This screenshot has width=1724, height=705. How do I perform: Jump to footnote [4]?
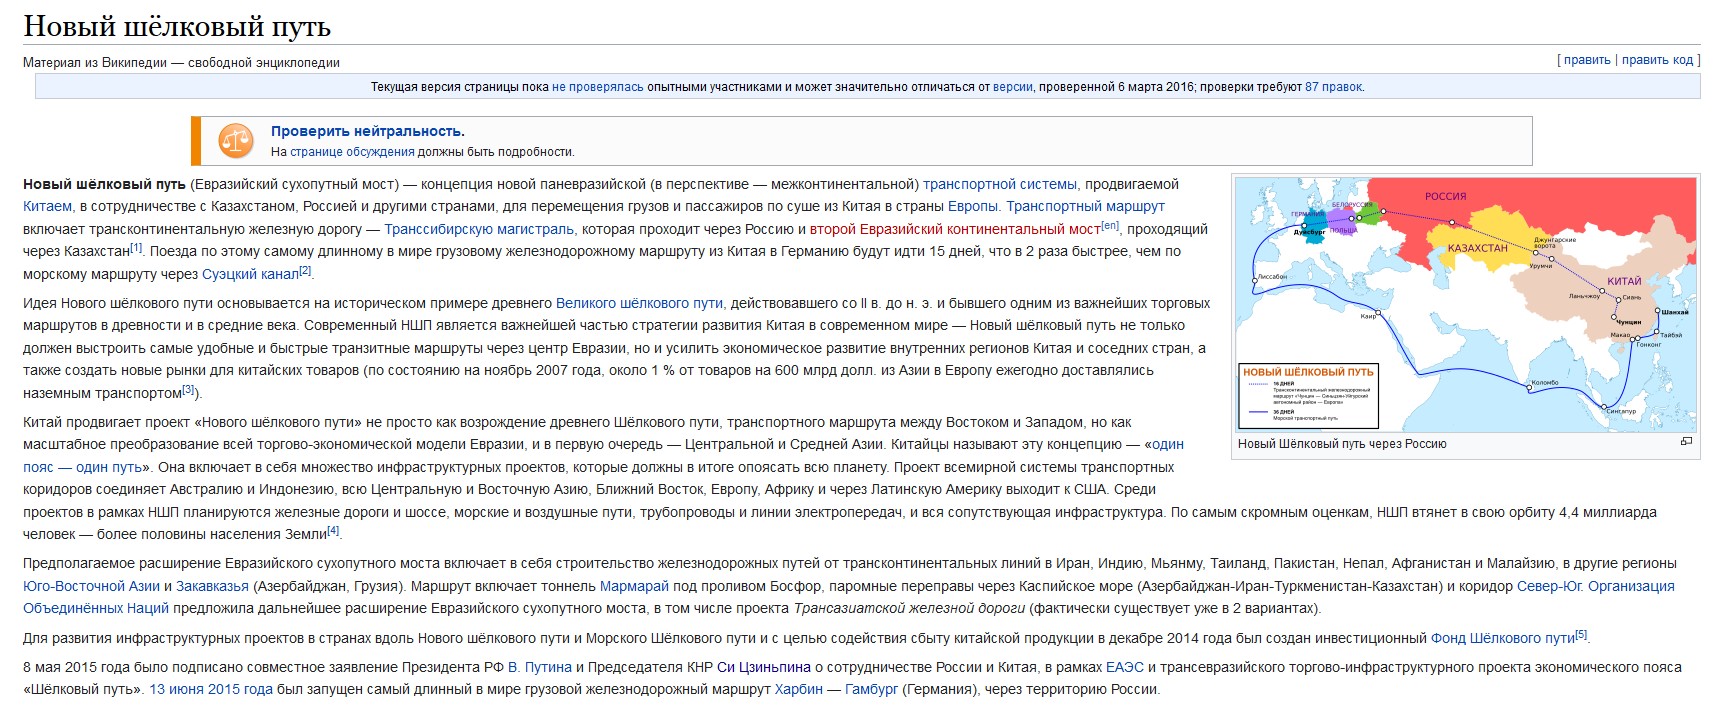pyautogui.click(x=333, y=530)
